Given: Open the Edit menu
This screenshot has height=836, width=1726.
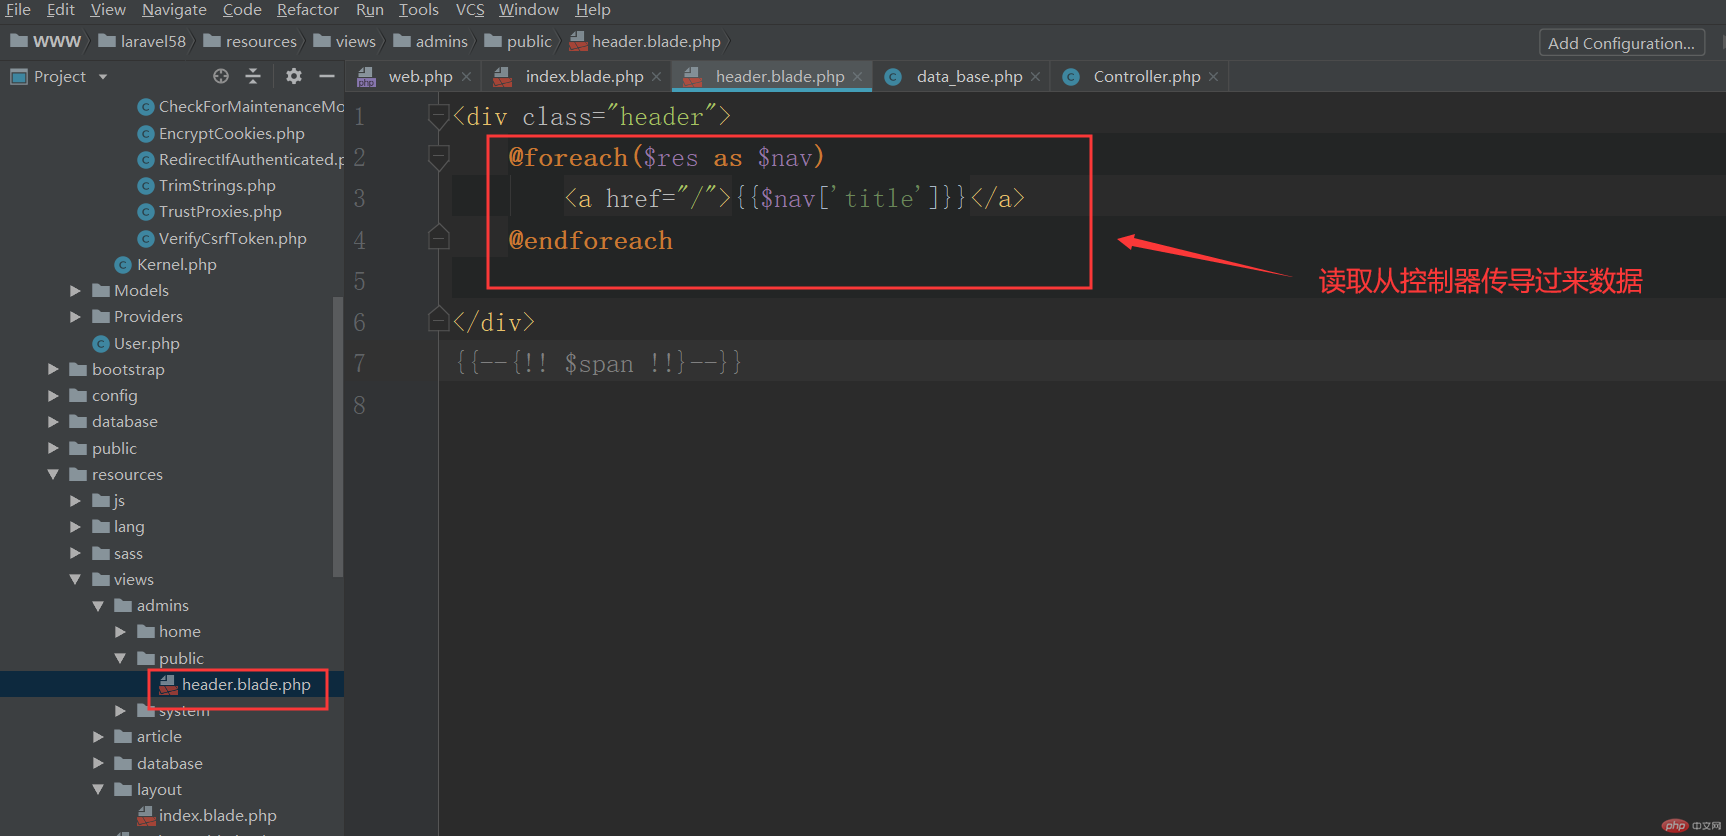Looking at the screenshot, I should coord(60,10).
